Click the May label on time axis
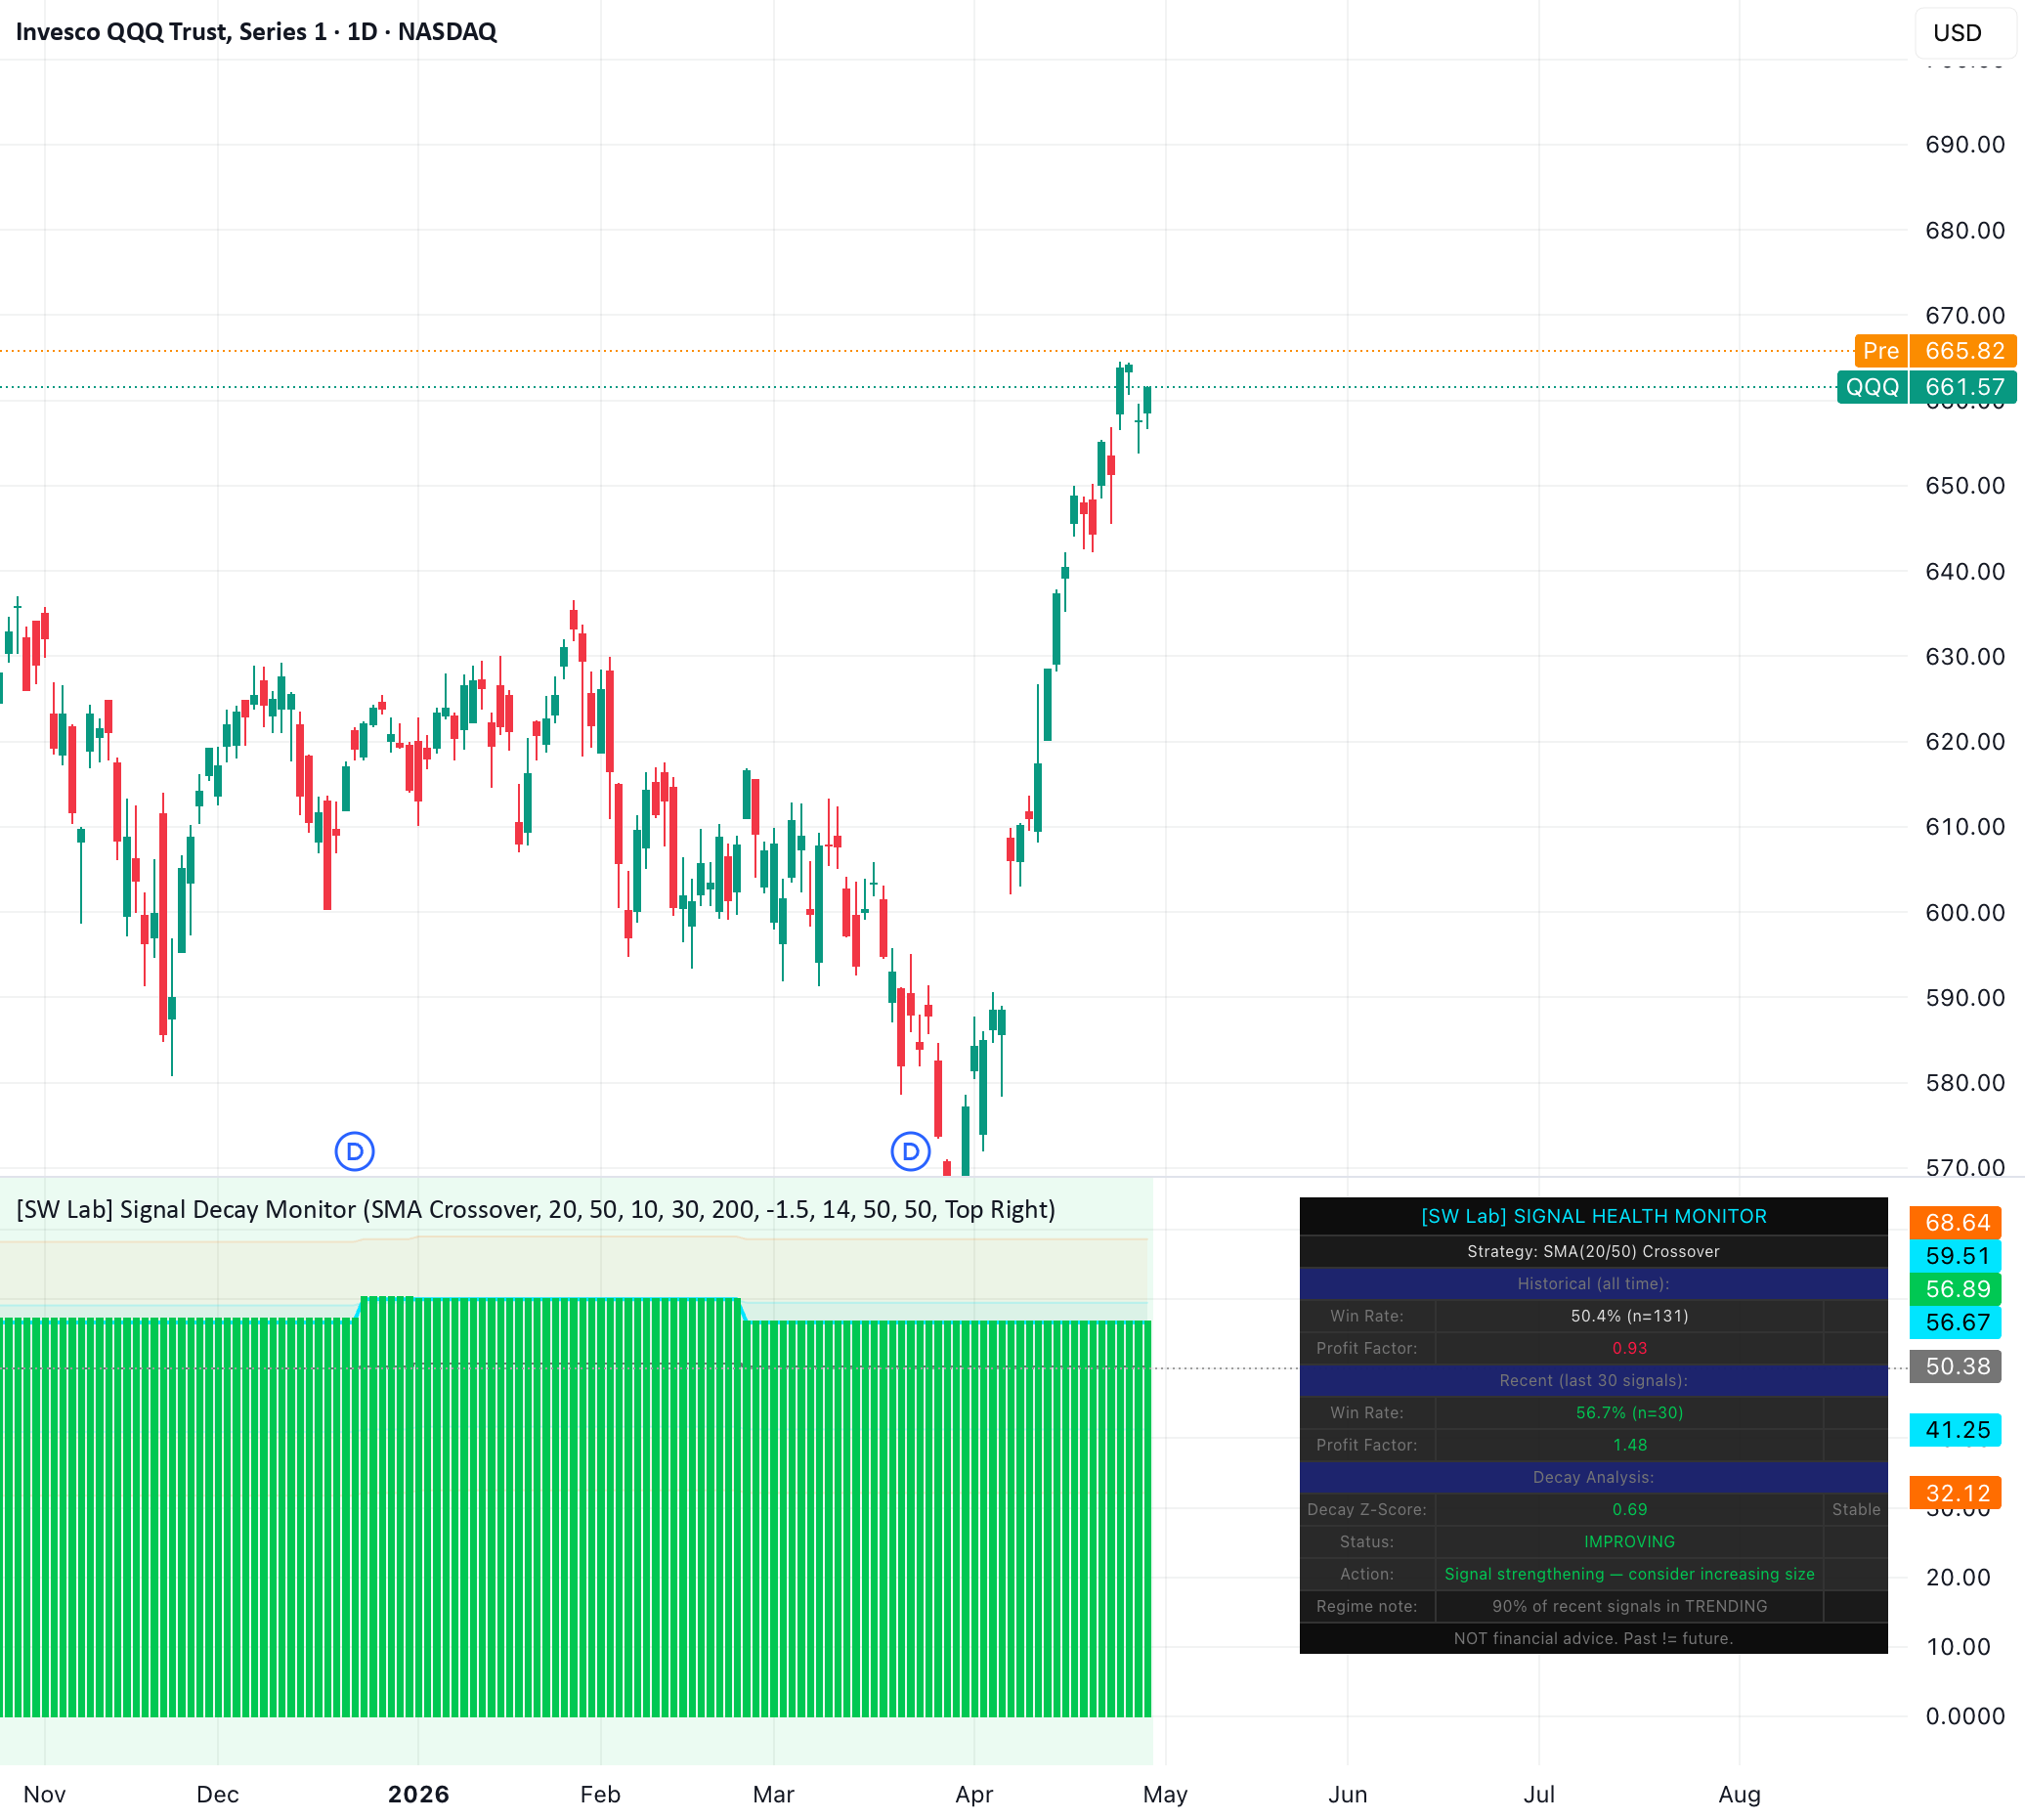Screen dimensions: 2025x1820 point(1165,1794)
